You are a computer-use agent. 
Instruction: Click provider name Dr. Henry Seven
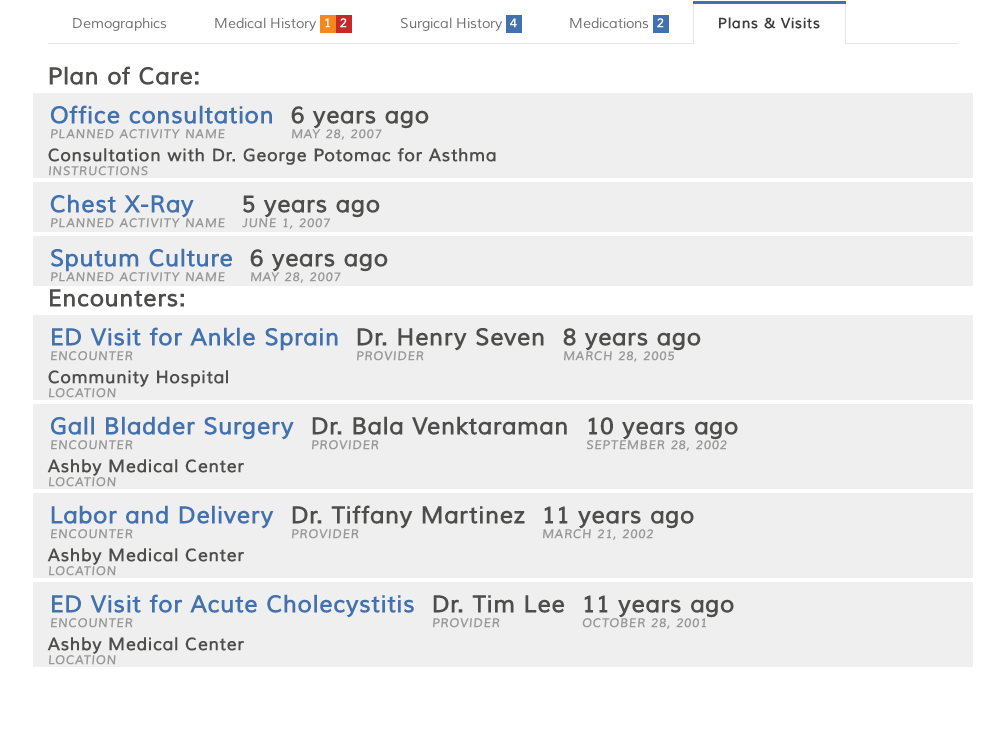(450, 339)
